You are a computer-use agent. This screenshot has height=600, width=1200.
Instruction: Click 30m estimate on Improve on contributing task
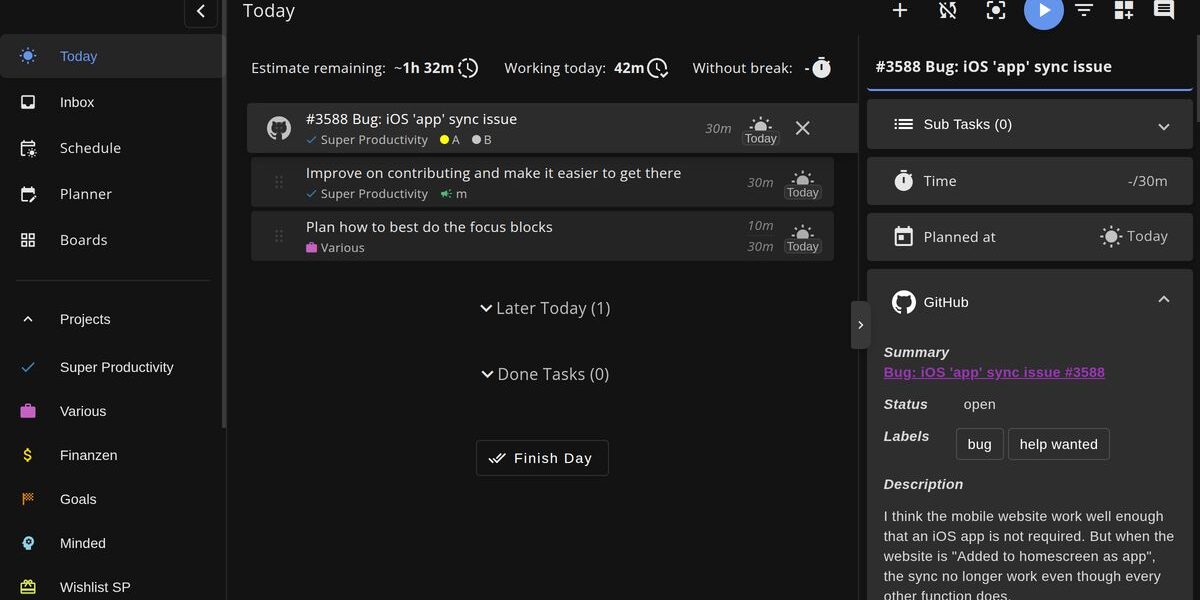point(760,183)
